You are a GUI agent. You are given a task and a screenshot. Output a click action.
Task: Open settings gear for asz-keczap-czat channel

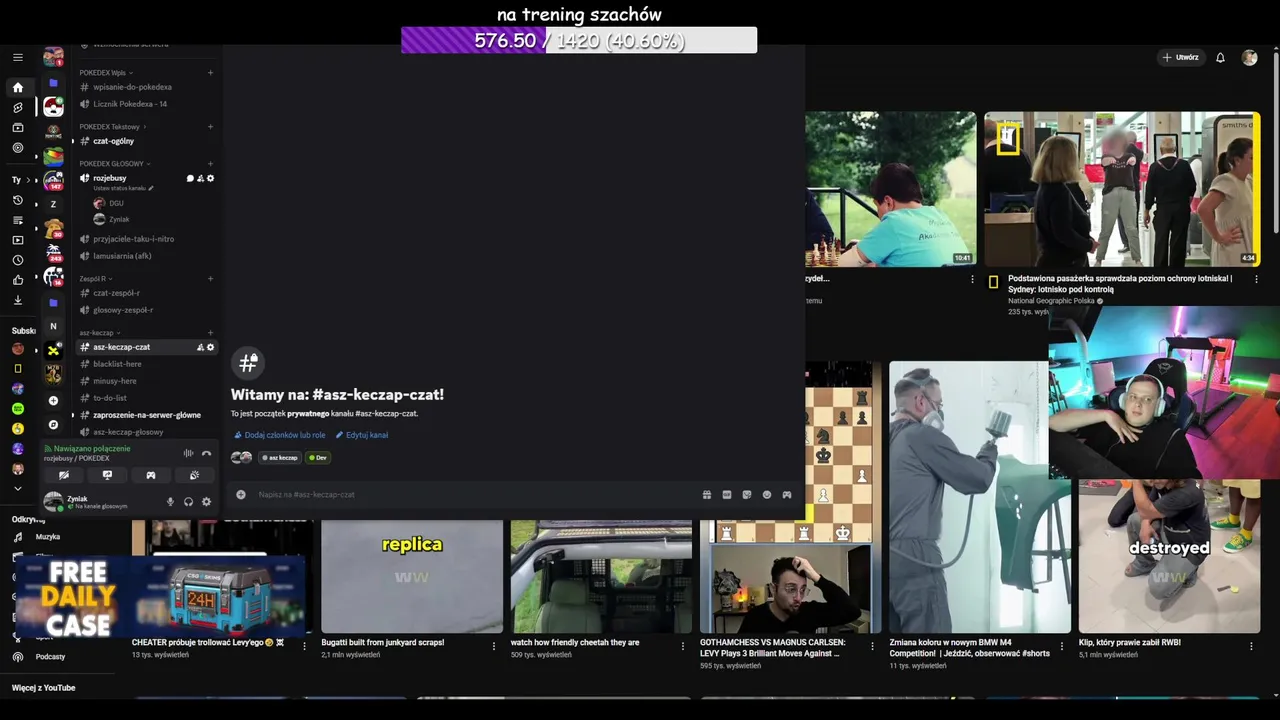click(x=210, y=347)
